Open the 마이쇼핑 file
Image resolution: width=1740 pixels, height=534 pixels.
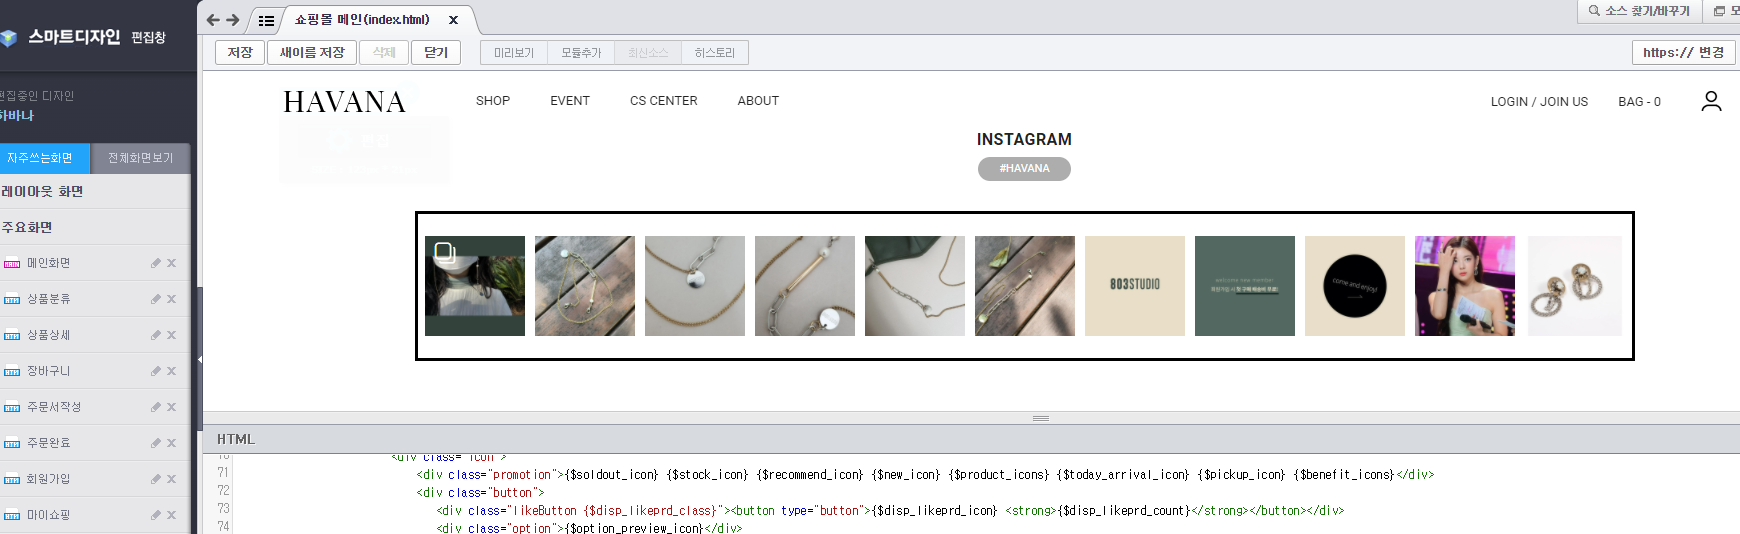(x=48, y=515)
